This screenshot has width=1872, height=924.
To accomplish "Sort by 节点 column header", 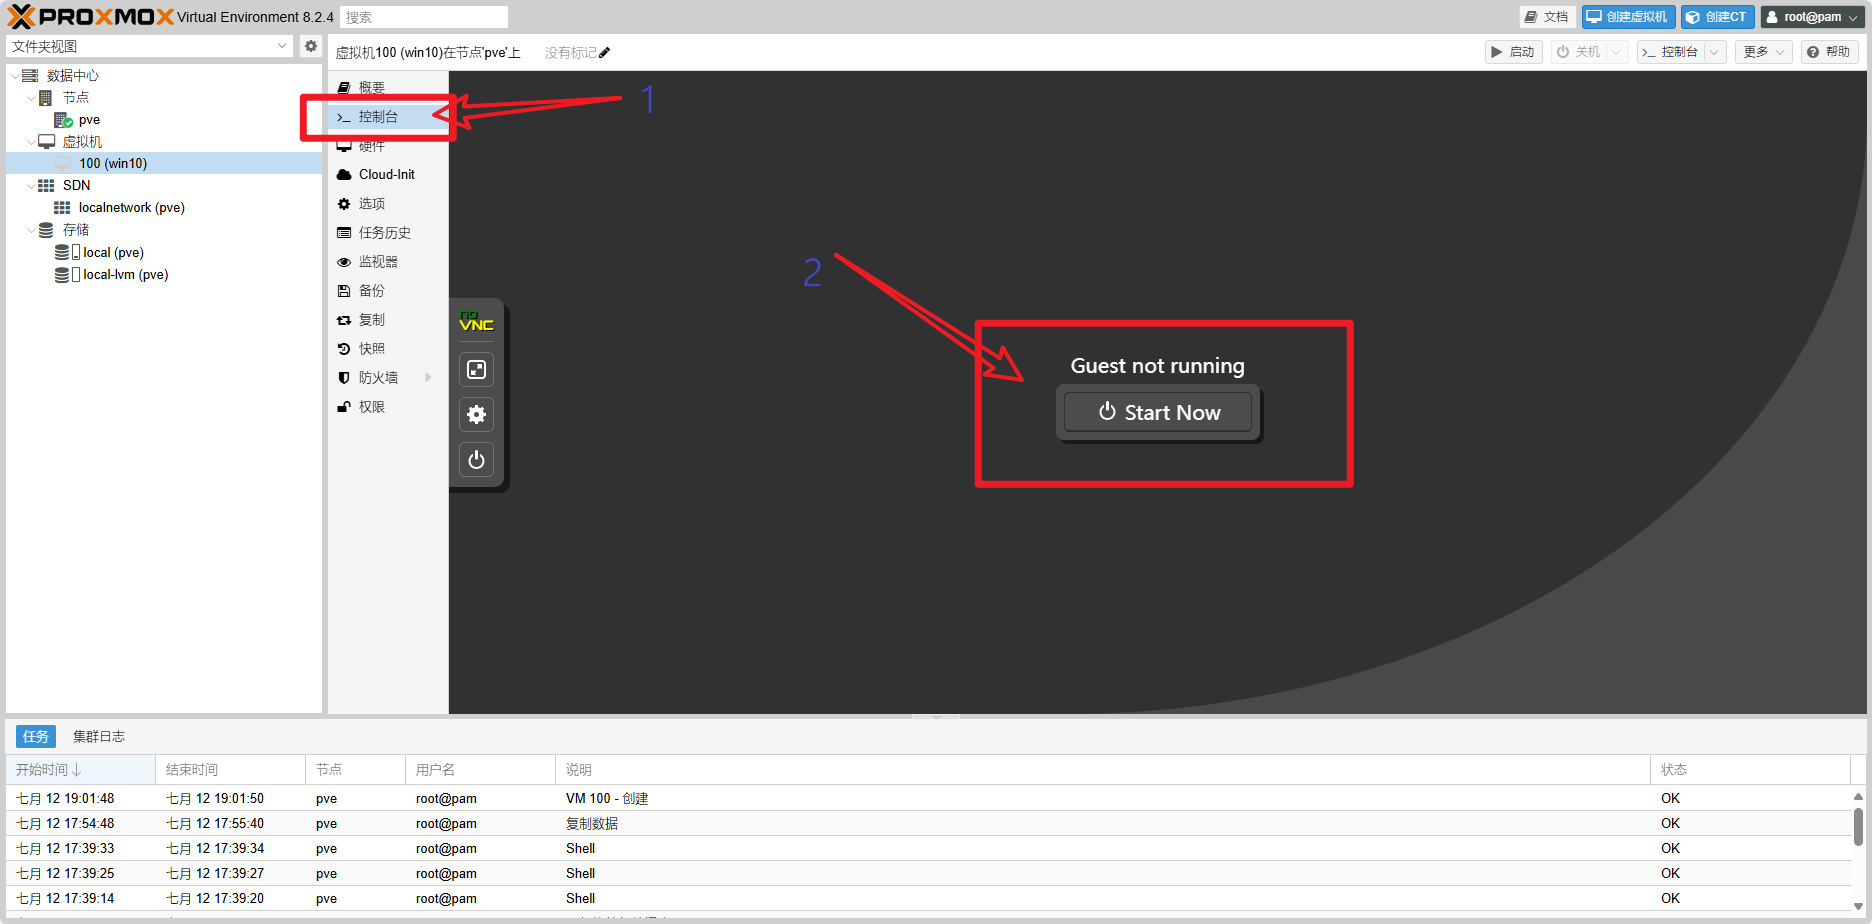I will [355, 770].
